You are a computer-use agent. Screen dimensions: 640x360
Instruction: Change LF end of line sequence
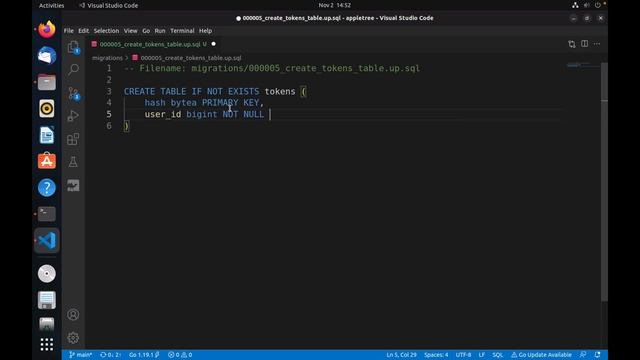pos(482,355)
